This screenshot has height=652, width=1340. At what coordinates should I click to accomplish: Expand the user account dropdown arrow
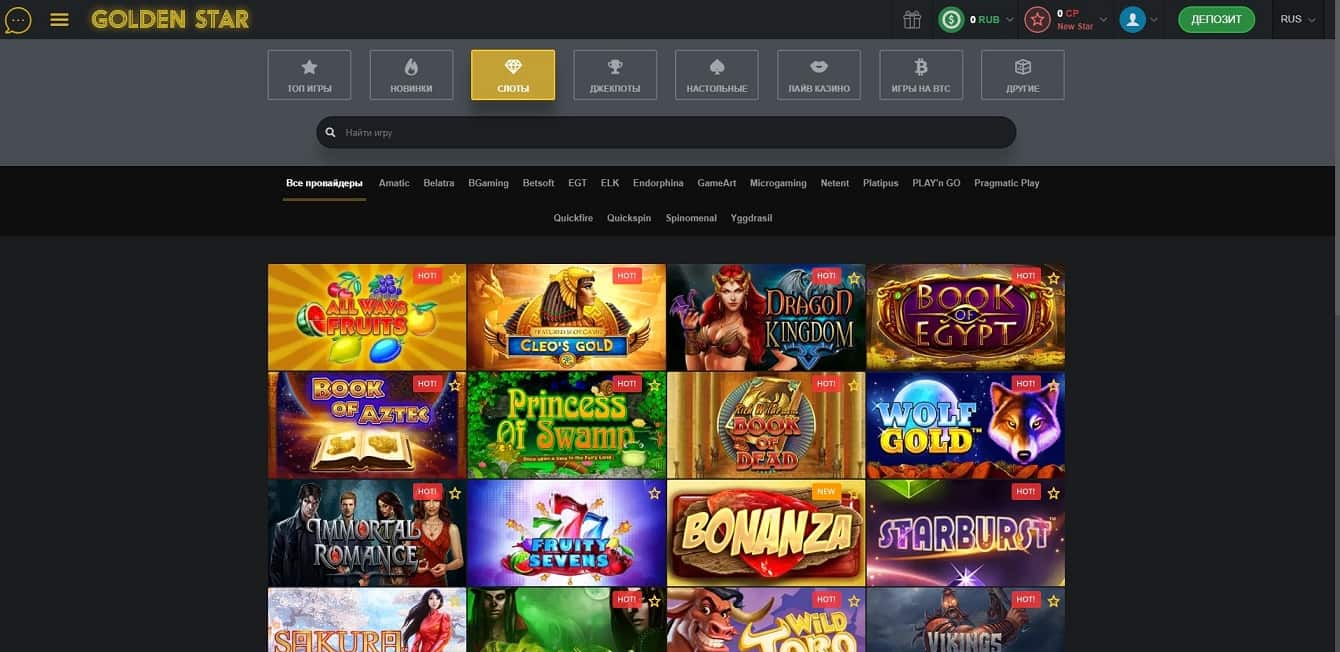pyautogui.click(x=1155, y=19)
